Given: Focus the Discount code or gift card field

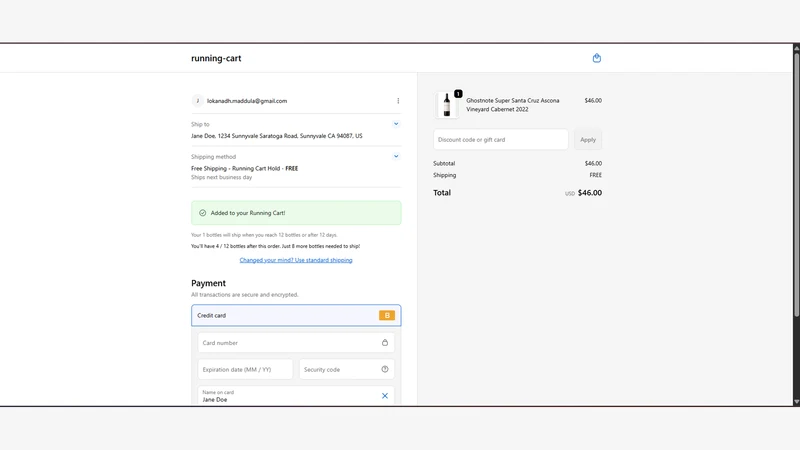Looking at the screenshot, I should coord(501,139).
